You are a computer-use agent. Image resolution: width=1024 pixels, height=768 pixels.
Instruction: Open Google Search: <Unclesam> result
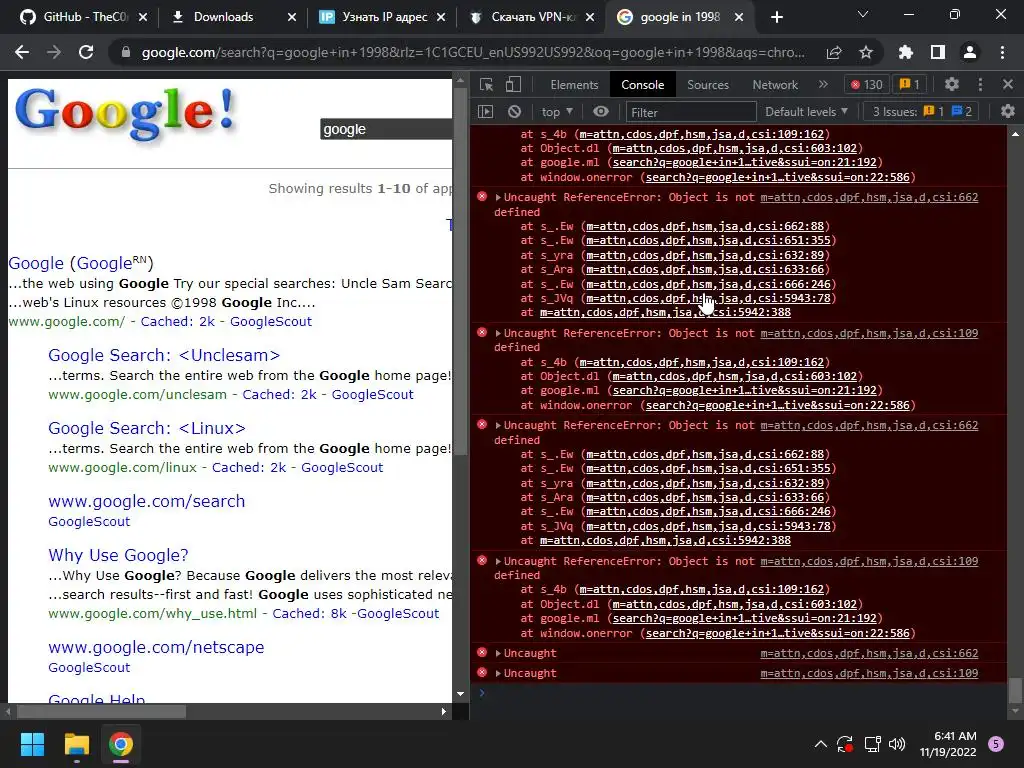164,355
